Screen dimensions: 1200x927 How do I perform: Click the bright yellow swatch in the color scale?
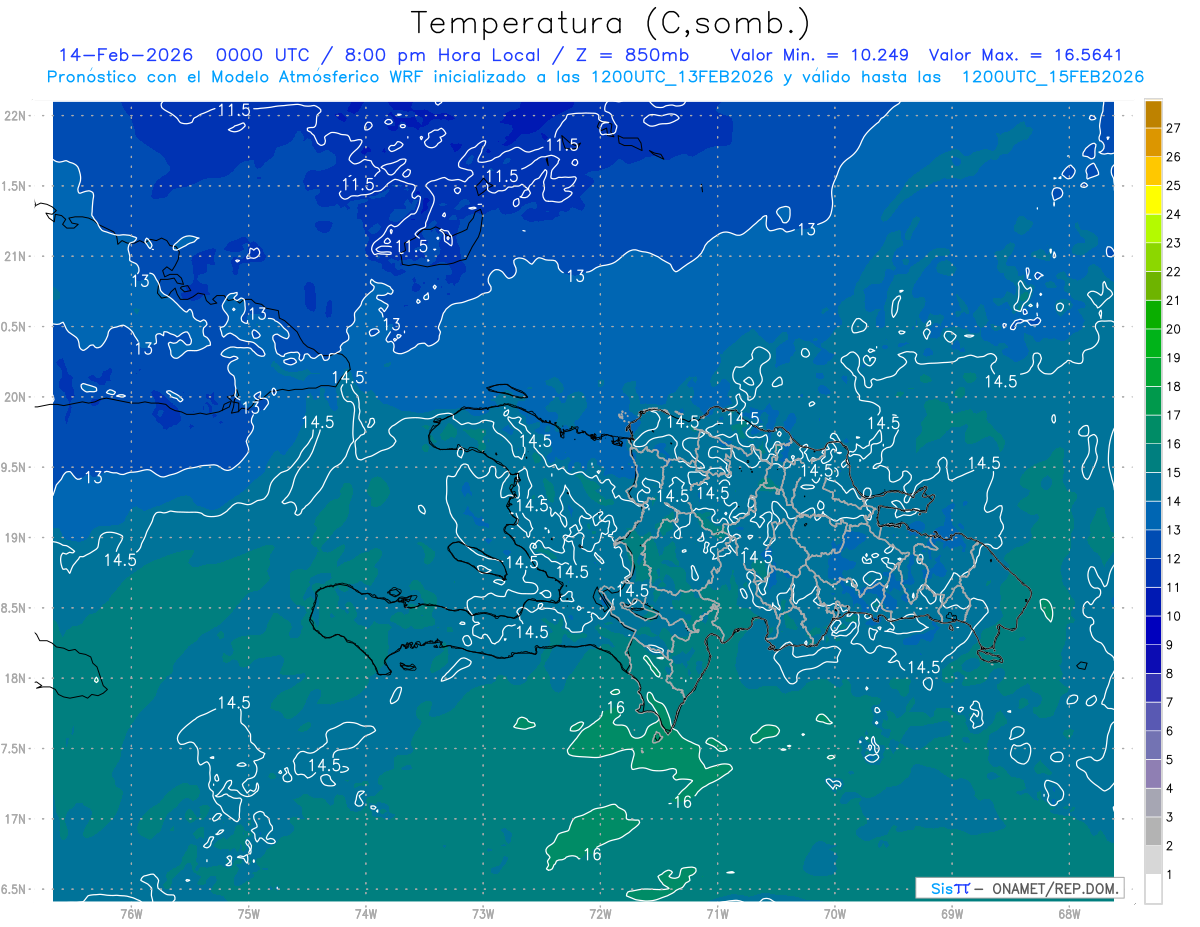pyautogui.click(x=1153, y=200)
